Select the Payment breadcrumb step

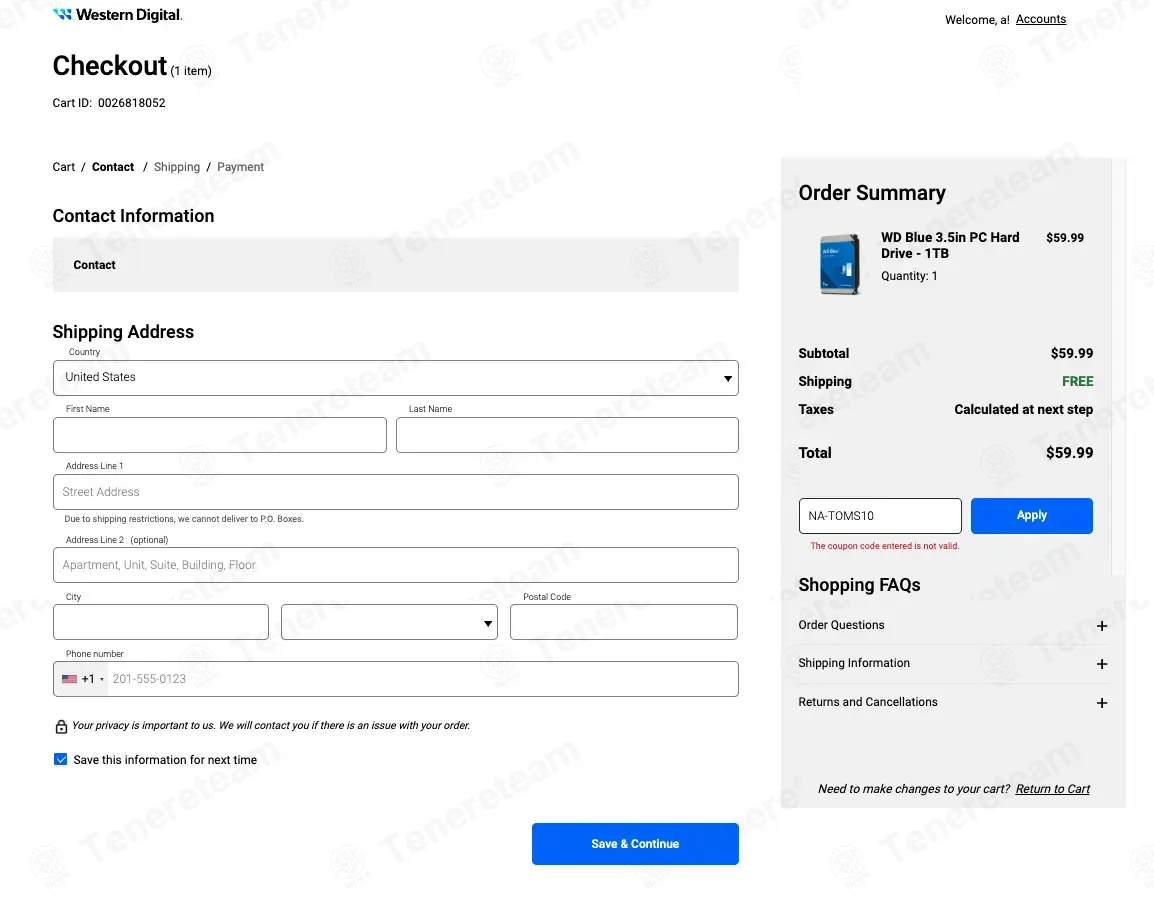point(240,167)
